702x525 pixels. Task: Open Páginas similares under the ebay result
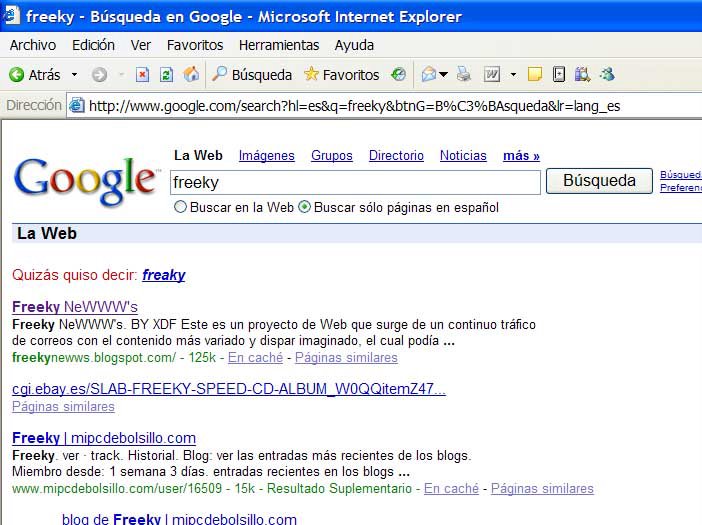63,406
